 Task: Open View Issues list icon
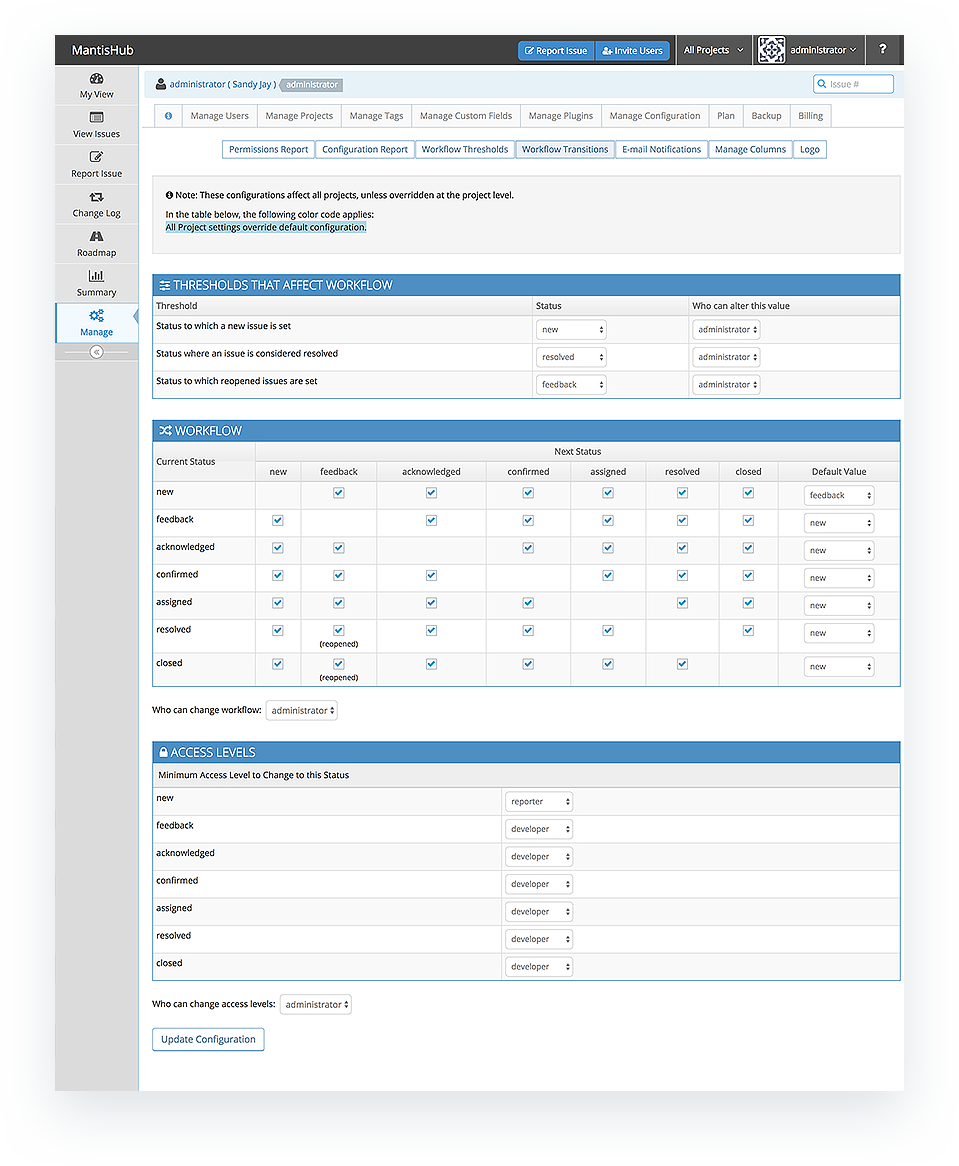(97, 117)
